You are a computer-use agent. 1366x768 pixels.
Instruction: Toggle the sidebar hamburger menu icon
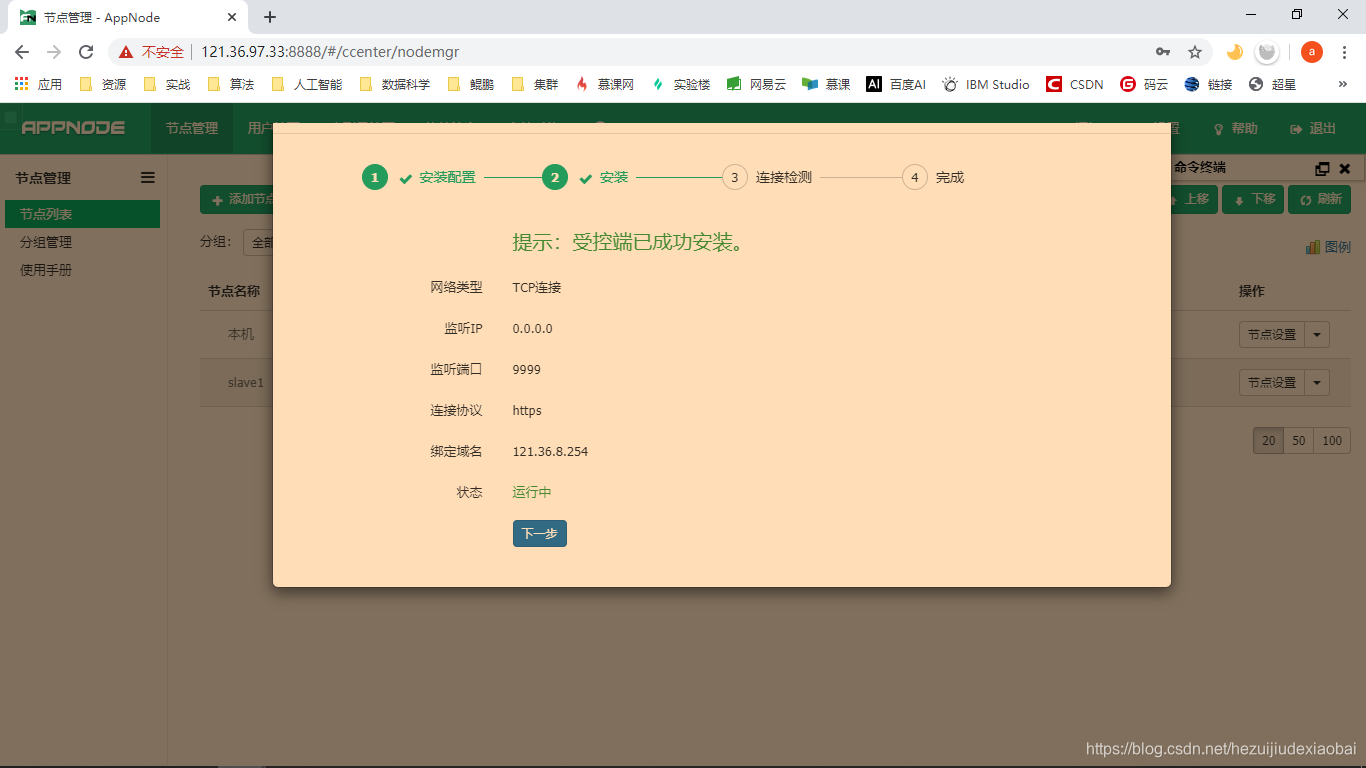tap(148, 178)
